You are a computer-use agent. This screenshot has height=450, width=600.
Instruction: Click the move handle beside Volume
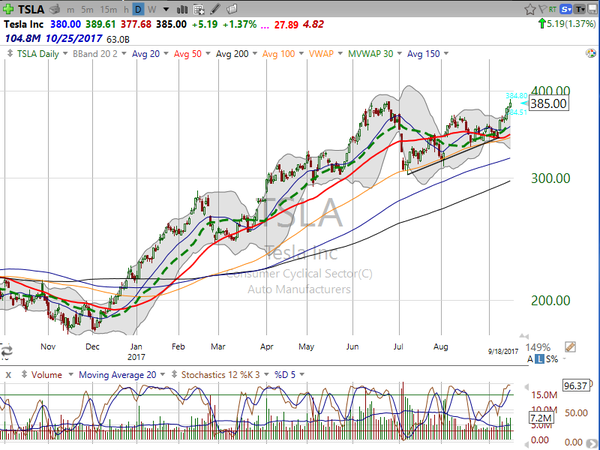(24, 374)
